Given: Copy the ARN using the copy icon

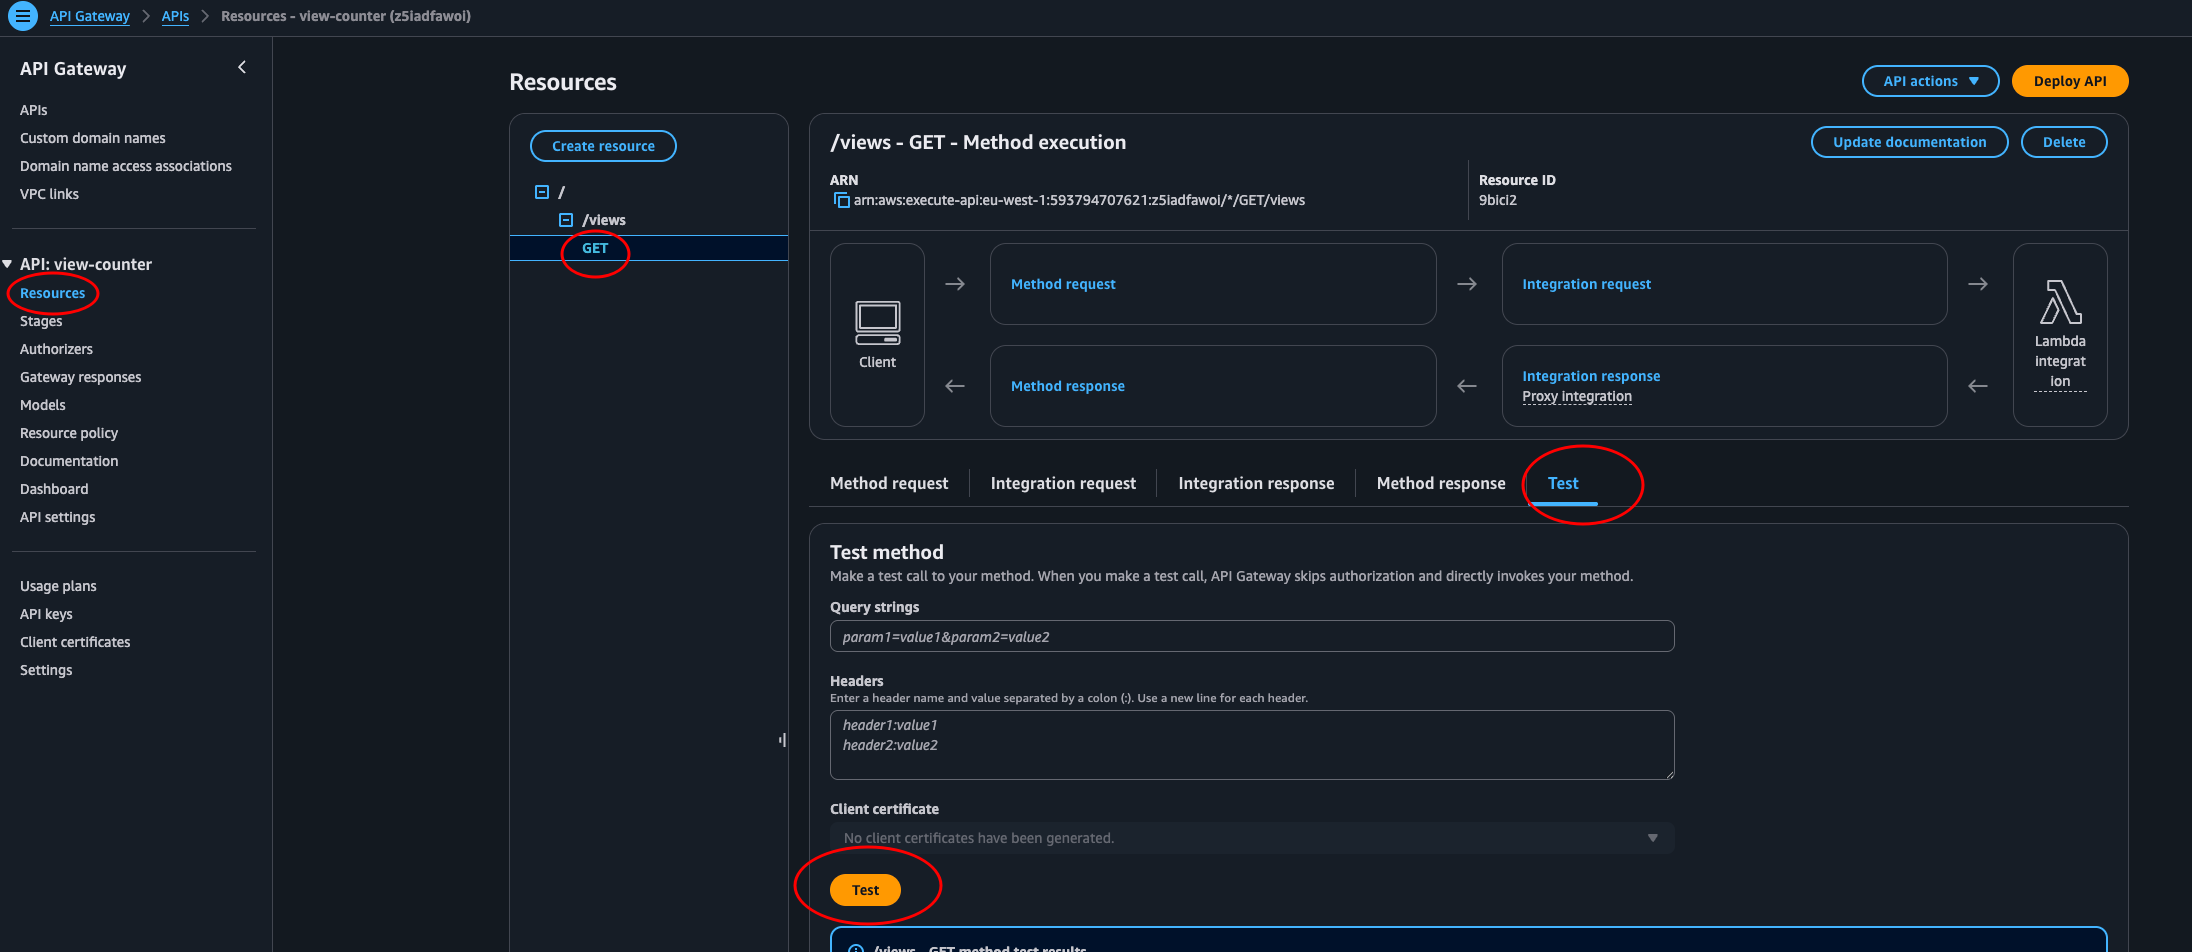Looking at the screenshot, I should point(841,199).
